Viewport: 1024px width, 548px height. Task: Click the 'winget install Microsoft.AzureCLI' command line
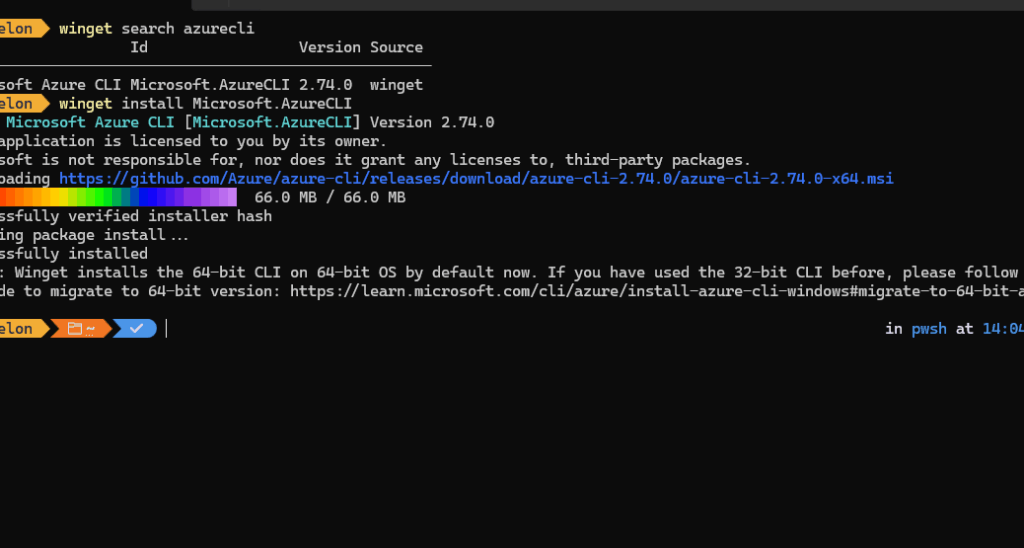pyautogui.click(x=205, y=104)
